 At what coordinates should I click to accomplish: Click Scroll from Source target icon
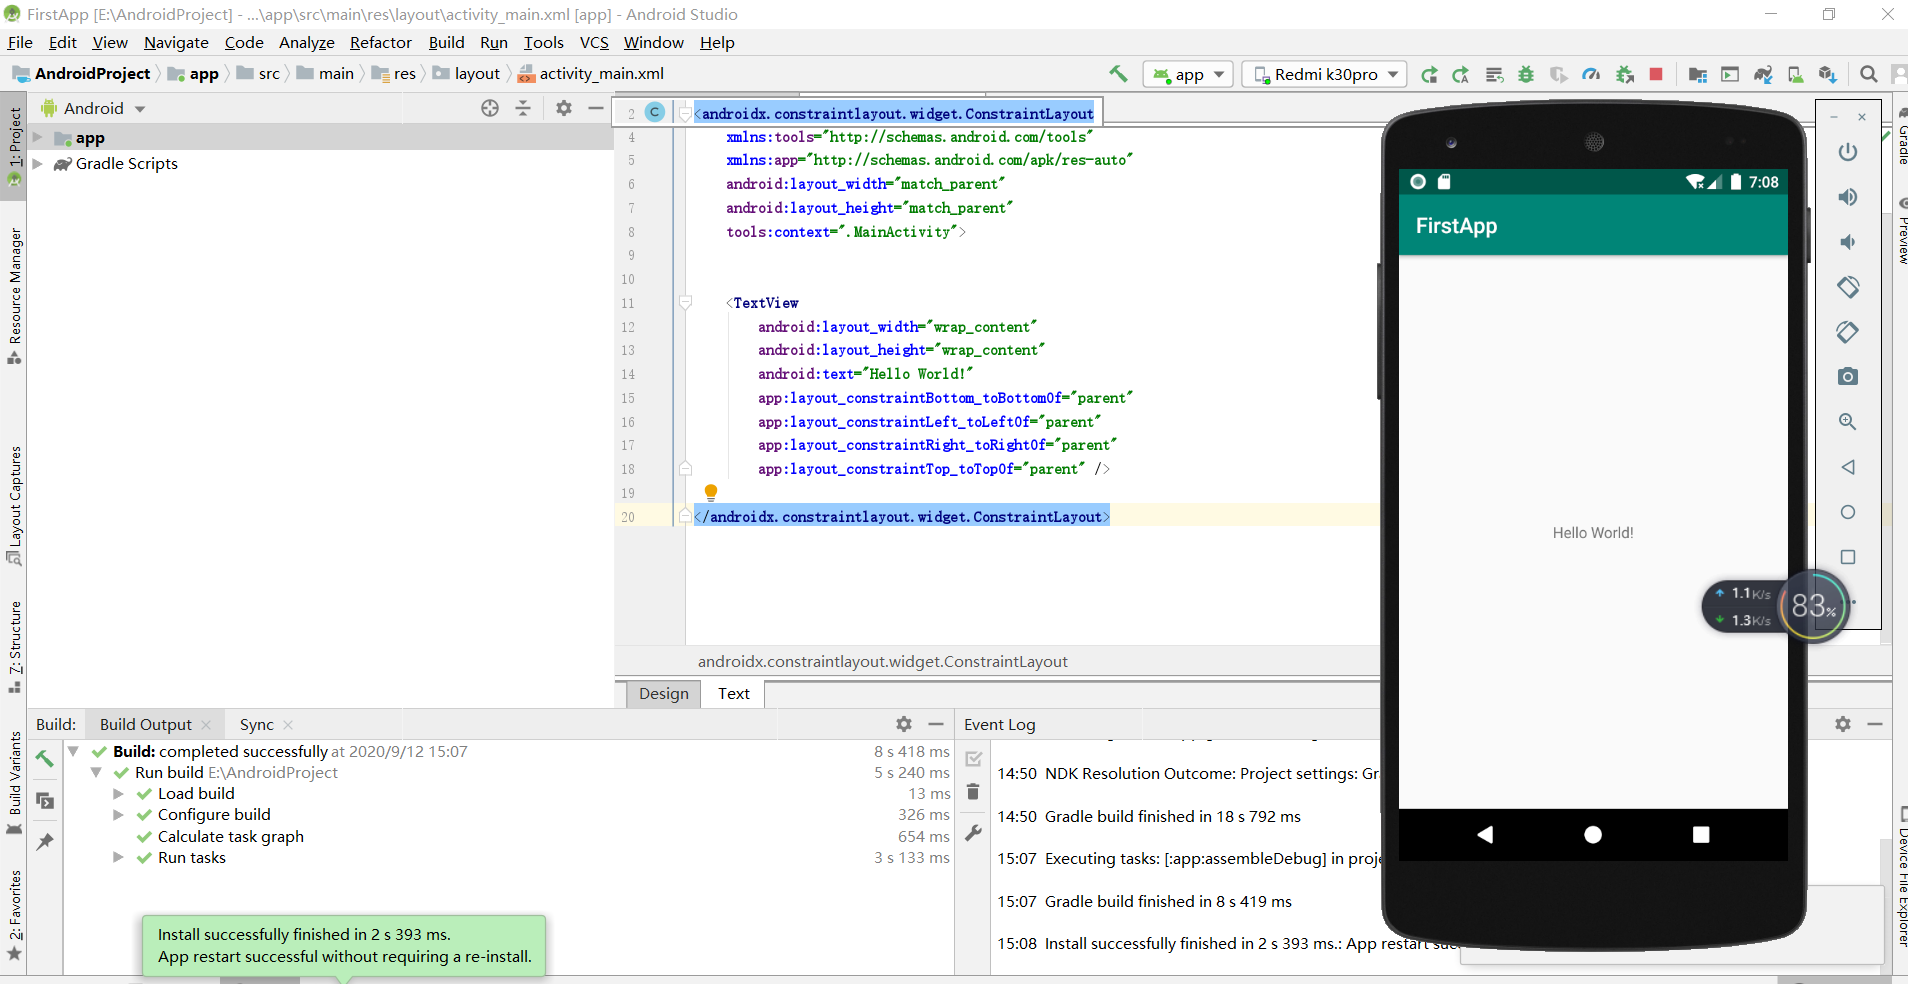[x=490, y=108]
